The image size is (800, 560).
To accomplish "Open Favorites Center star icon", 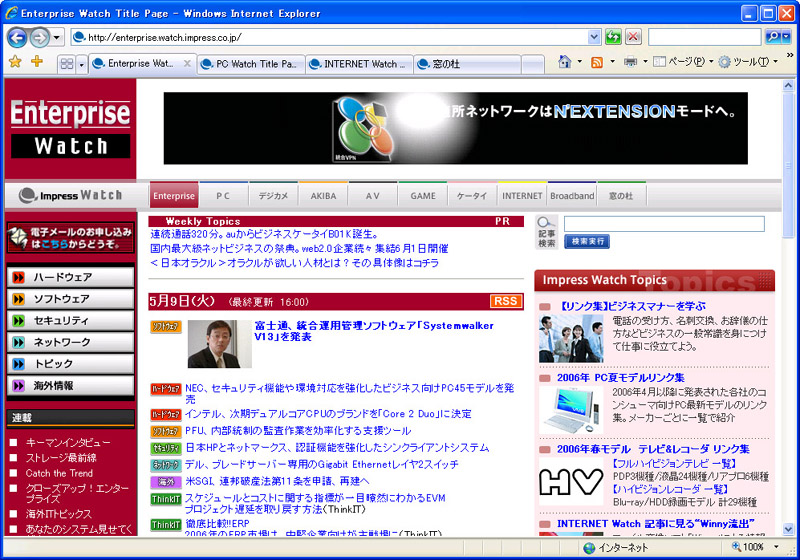I will click(16, 62).
